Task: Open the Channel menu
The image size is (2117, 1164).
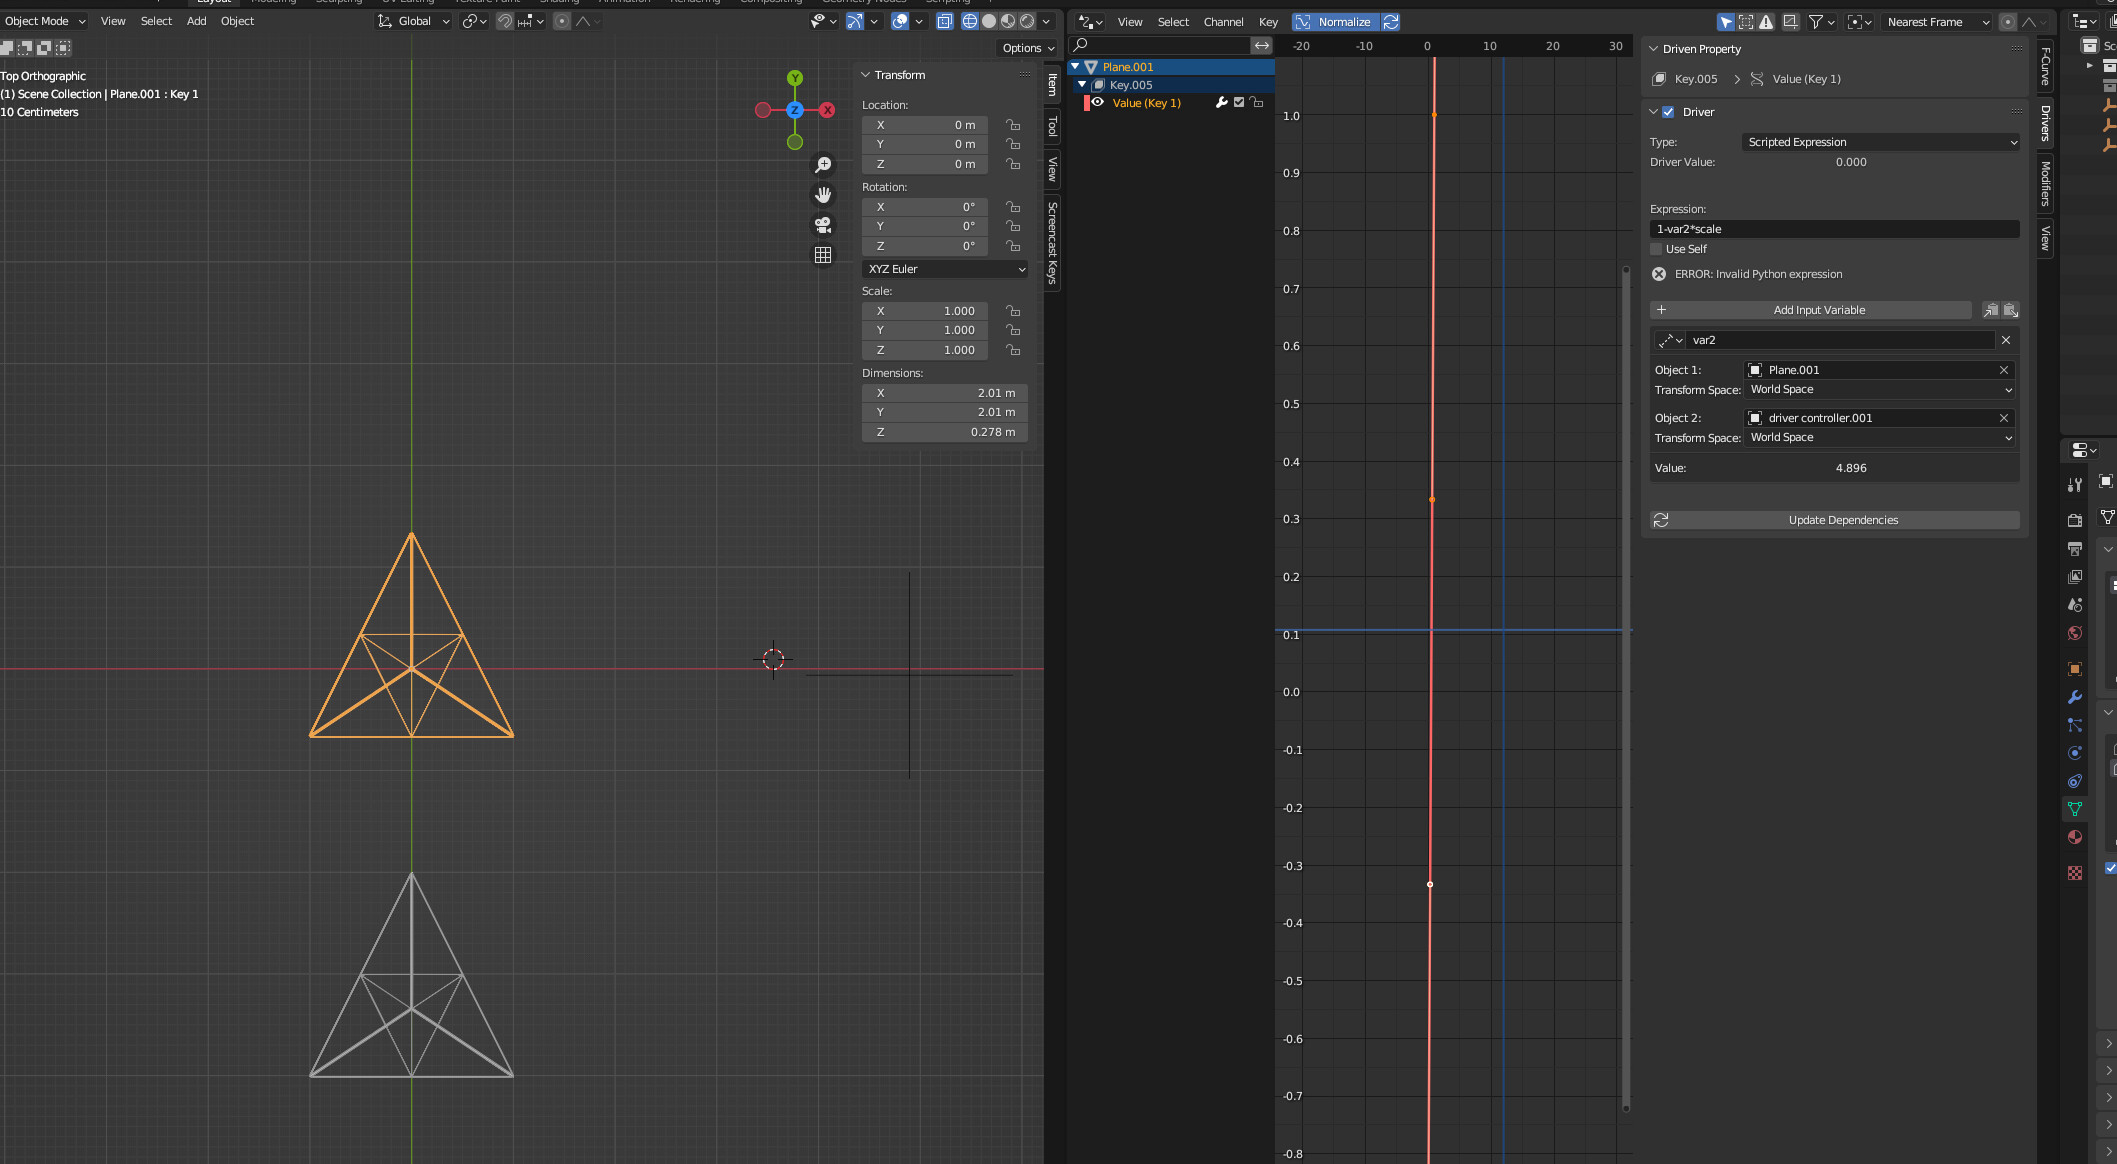Action: tap(1223, 22)
